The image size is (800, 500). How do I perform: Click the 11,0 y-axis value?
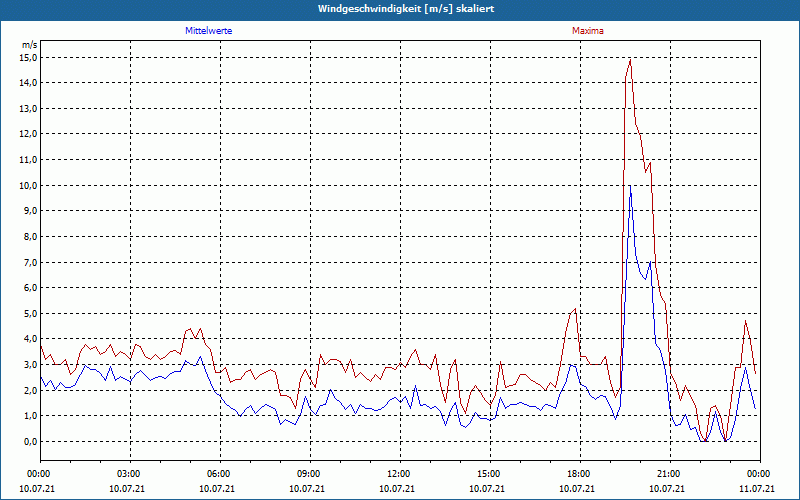pyautogui.click(x=29, y=160)
